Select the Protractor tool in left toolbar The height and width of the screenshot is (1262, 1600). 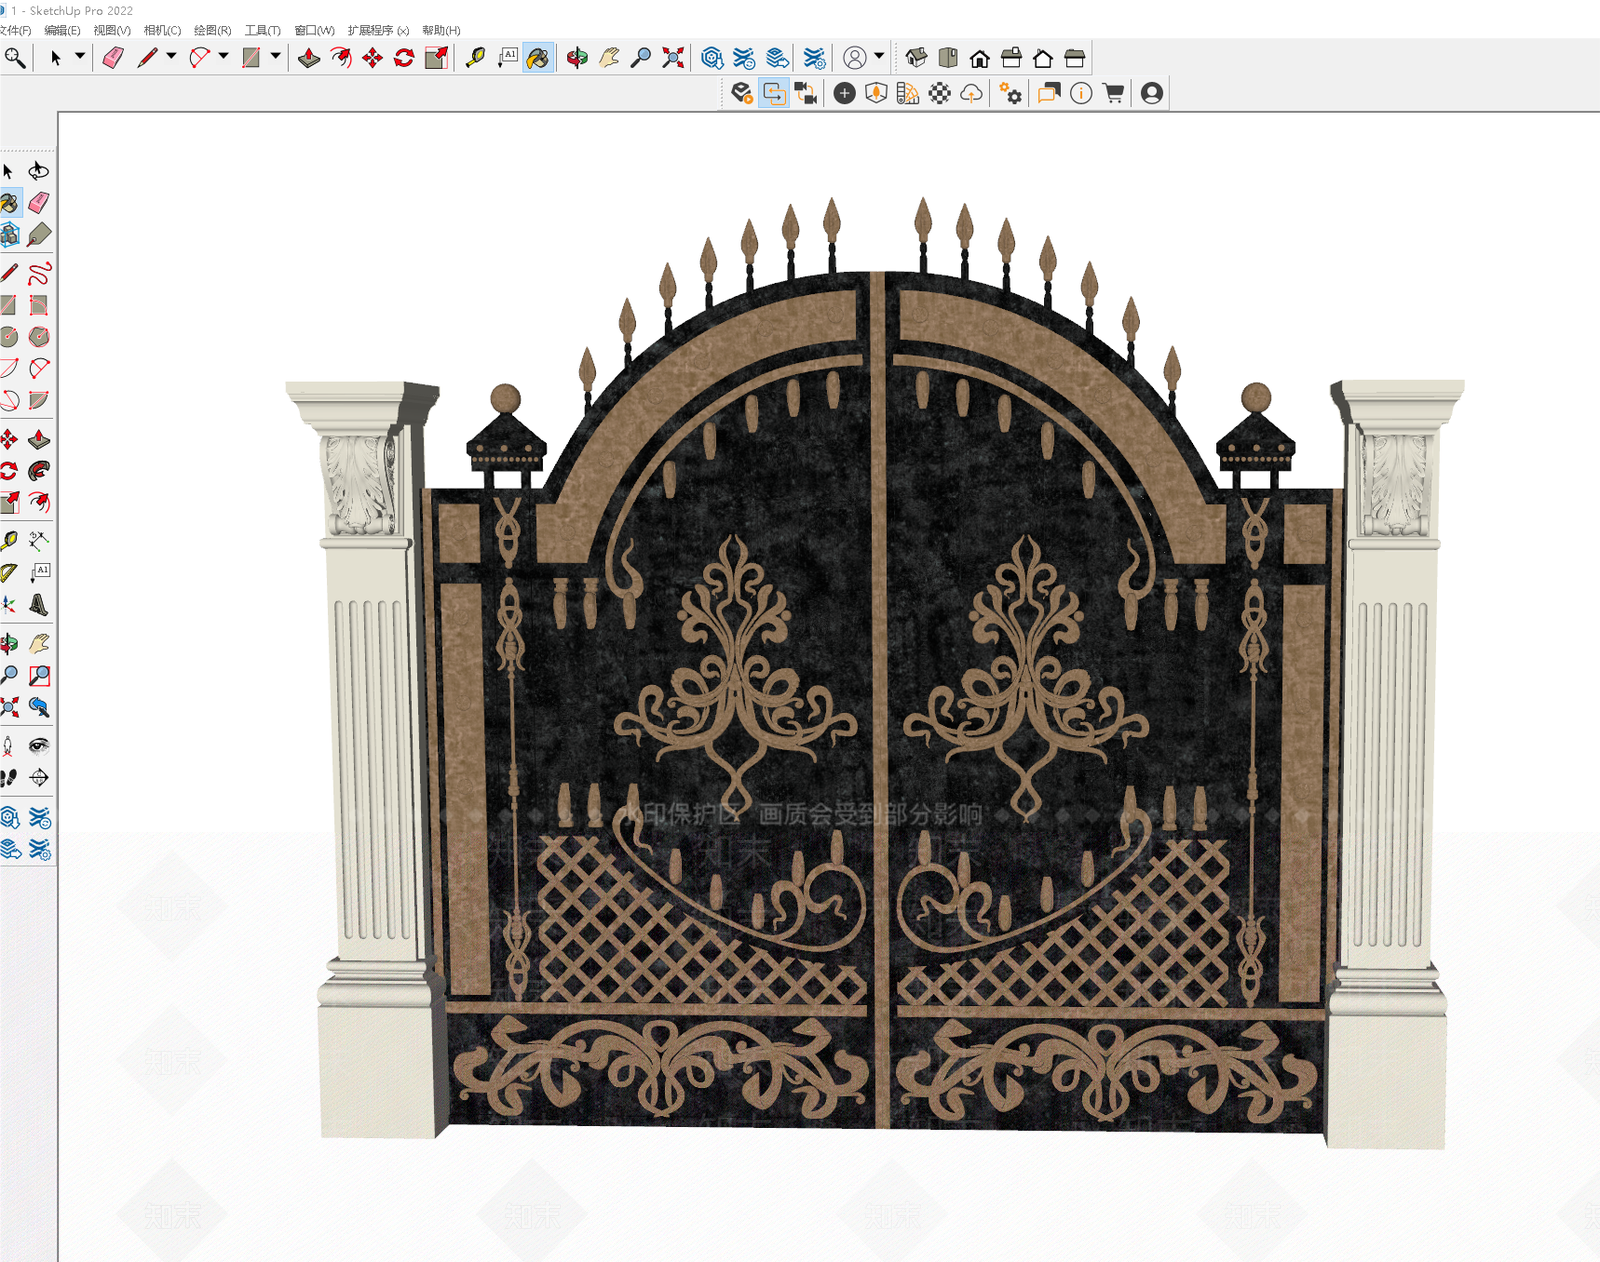[9, 572]
